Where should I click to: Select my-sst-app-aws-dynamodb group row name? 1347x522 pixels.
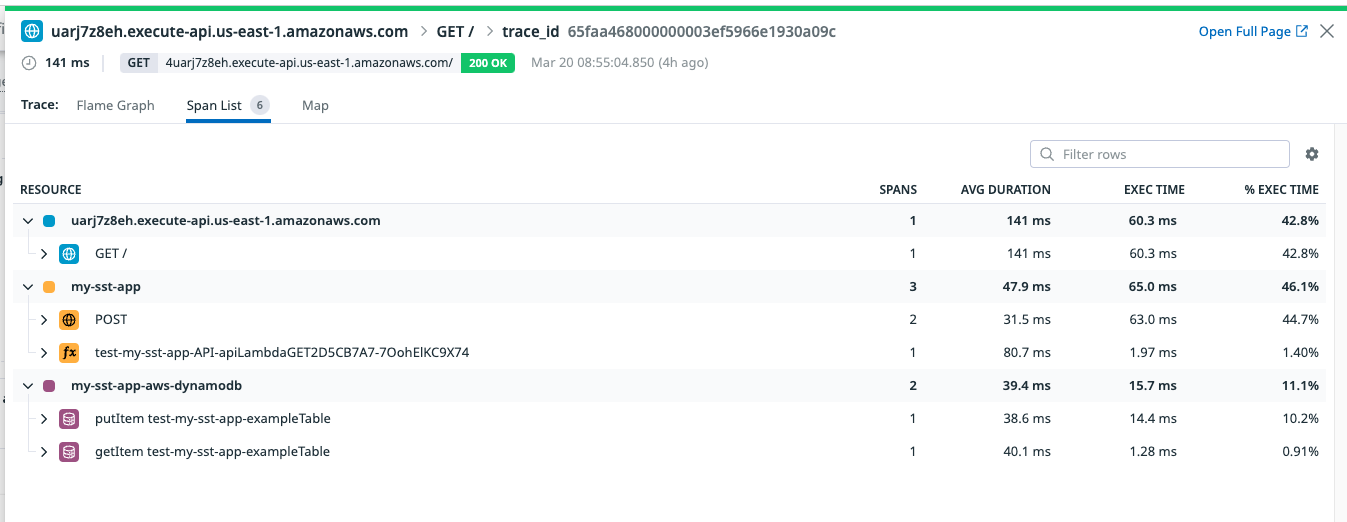(x=157, y=386)
